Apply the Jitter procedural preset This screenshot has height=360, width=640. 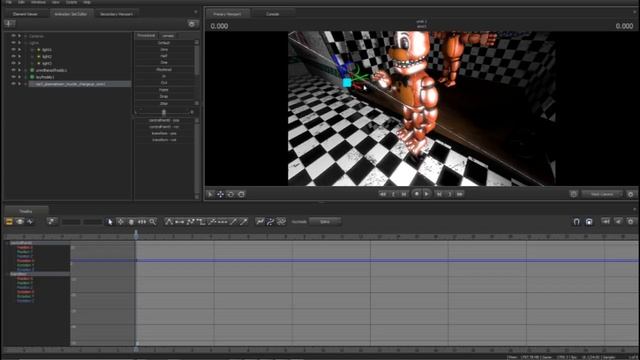click(164, 103)
